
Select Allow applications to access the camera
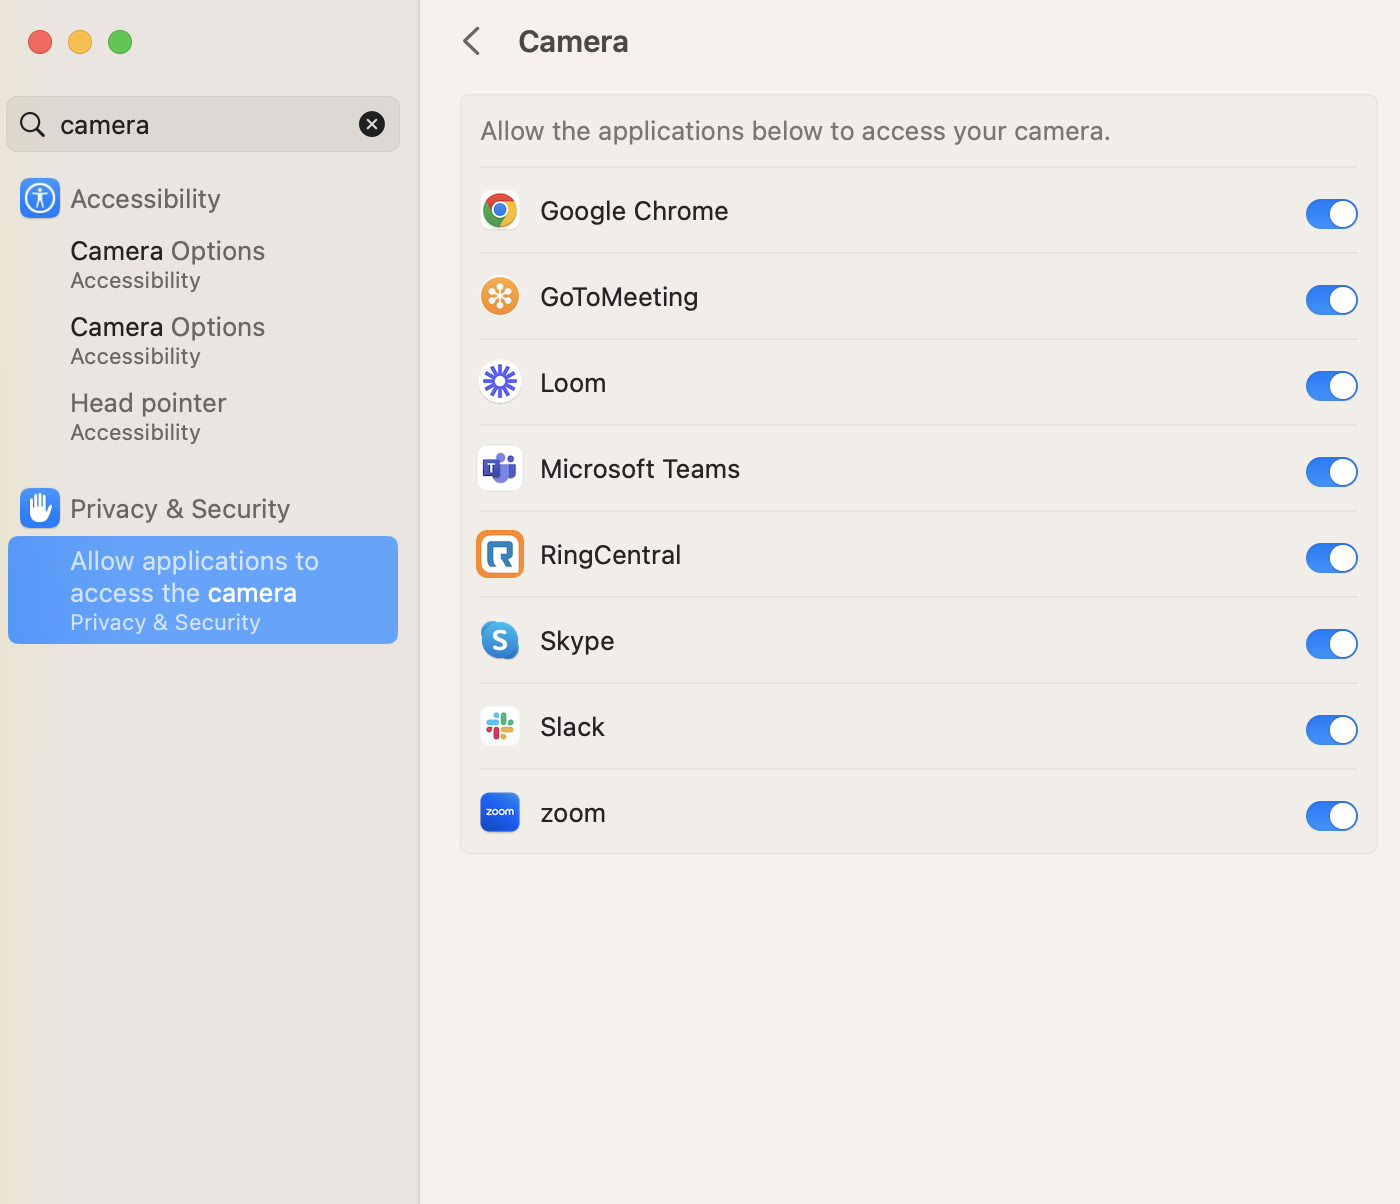coord(203,590)
